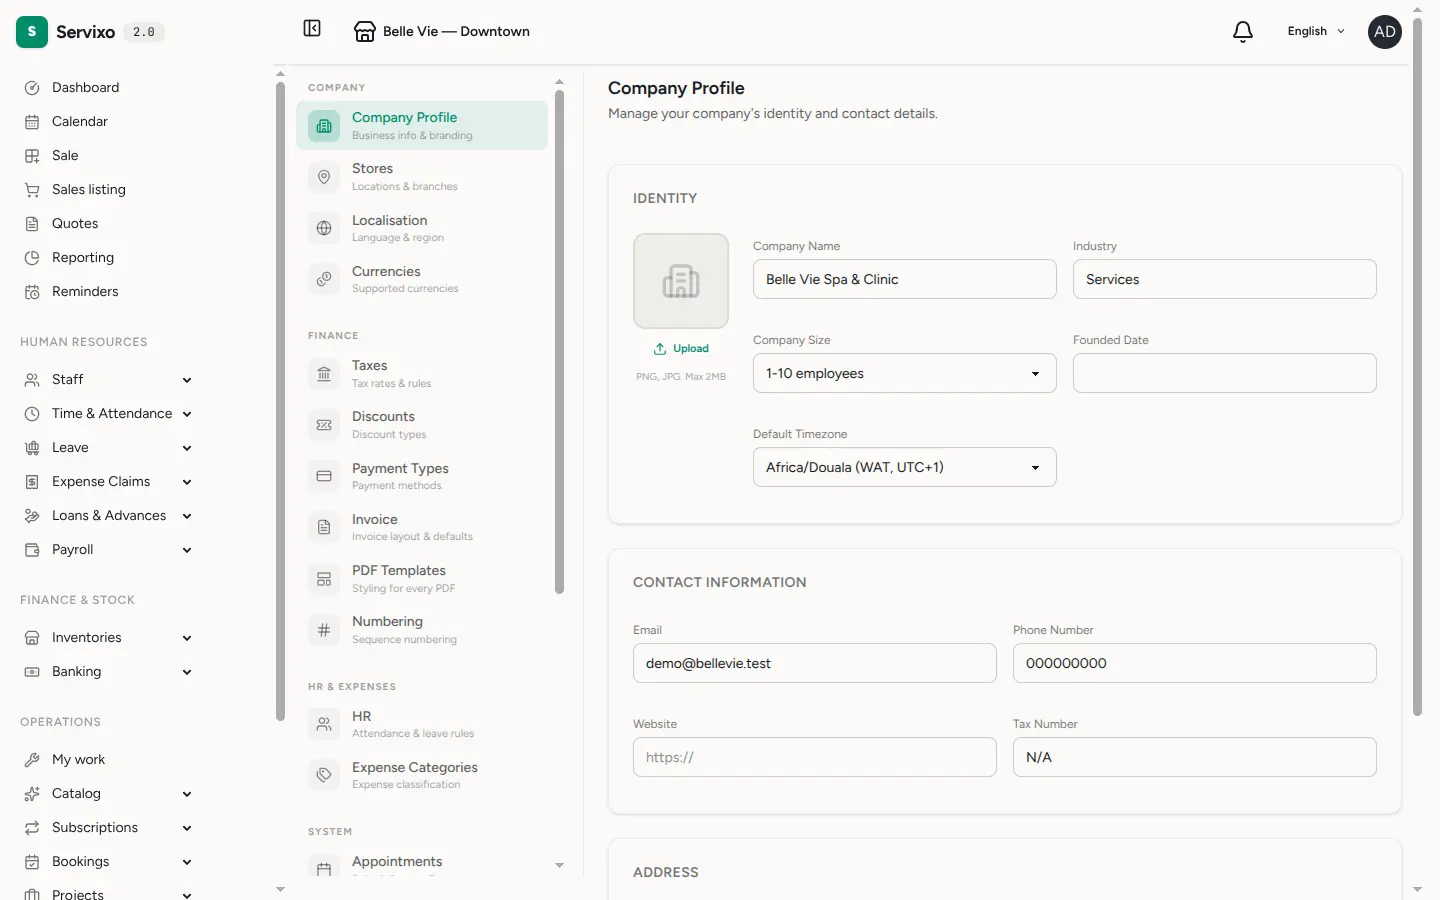Image resolution: width=1440 pixels, height=900 pixels.
Task: Click the store icon beside Belle Vie — Downtown
Action: click(x=365, y=32)
